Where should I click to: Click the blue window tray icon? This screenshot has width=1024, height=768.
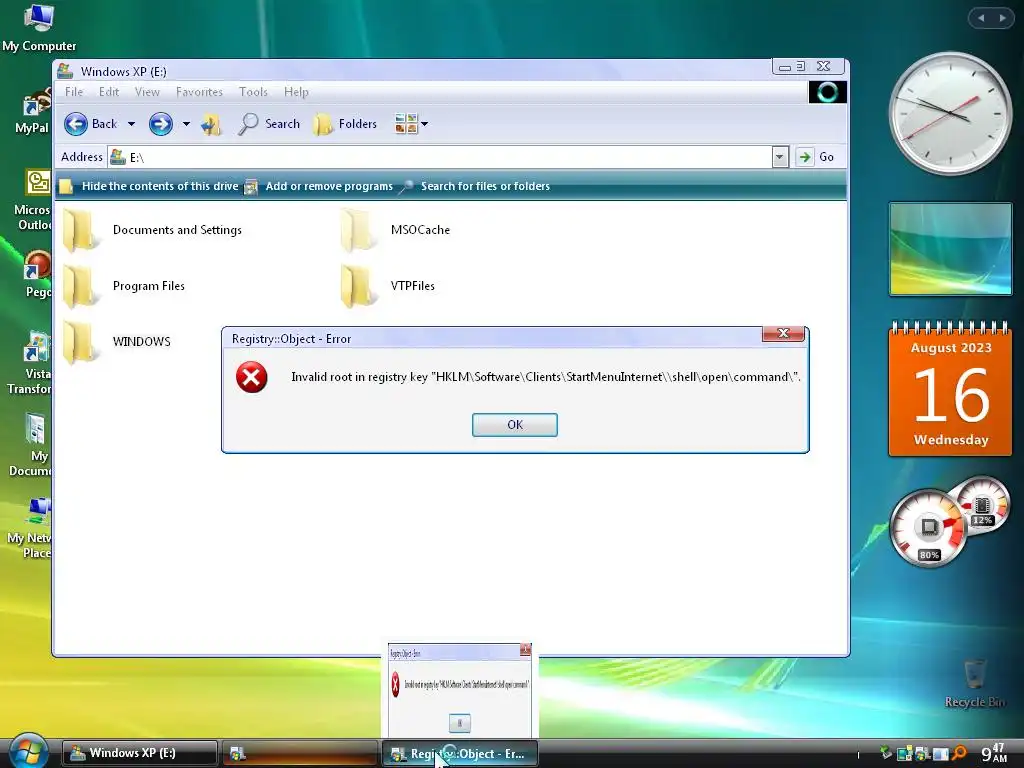(x=940, y=754)
